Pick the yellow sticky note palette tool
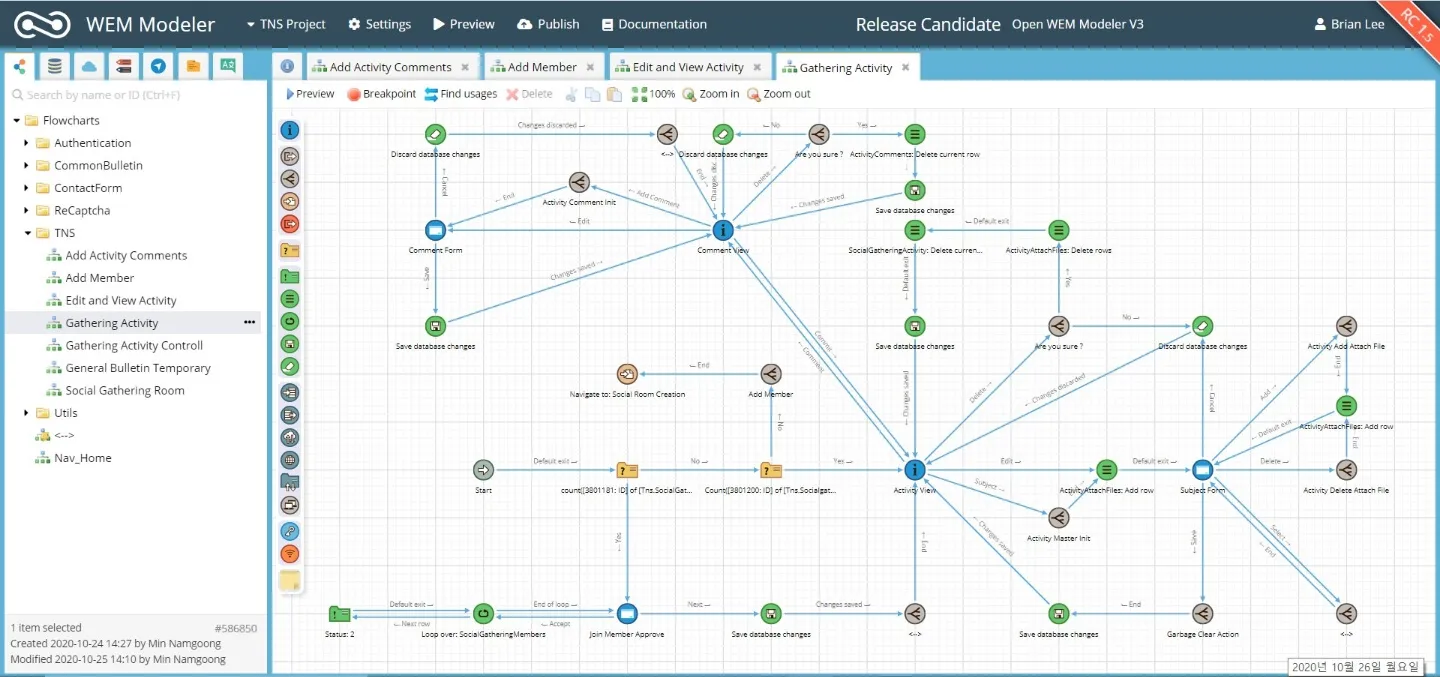Screen dimensions: 1440x677 tap(290, 581)
